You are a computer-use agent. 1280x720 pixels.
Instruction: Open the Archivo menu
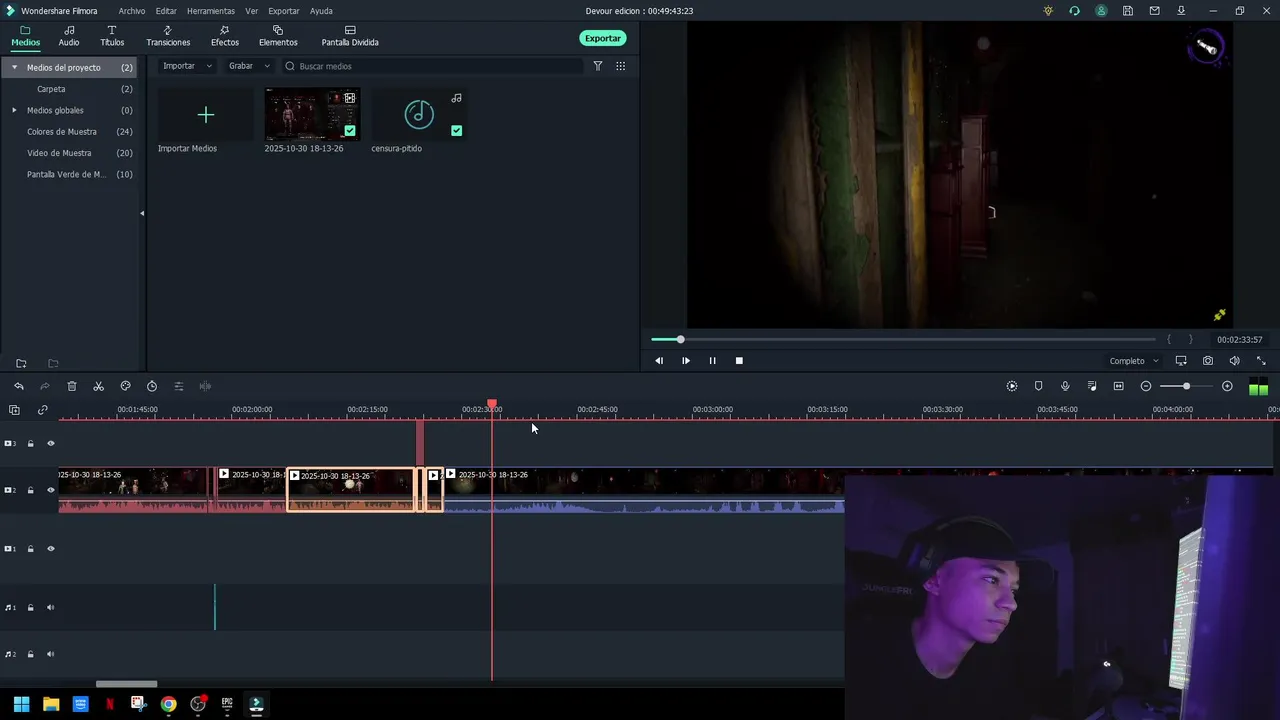pos(132,11)
